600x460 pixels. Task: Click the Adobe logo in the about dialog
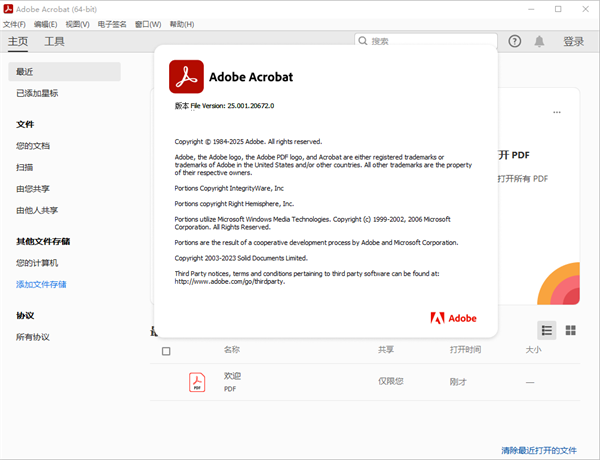point(453,318)
